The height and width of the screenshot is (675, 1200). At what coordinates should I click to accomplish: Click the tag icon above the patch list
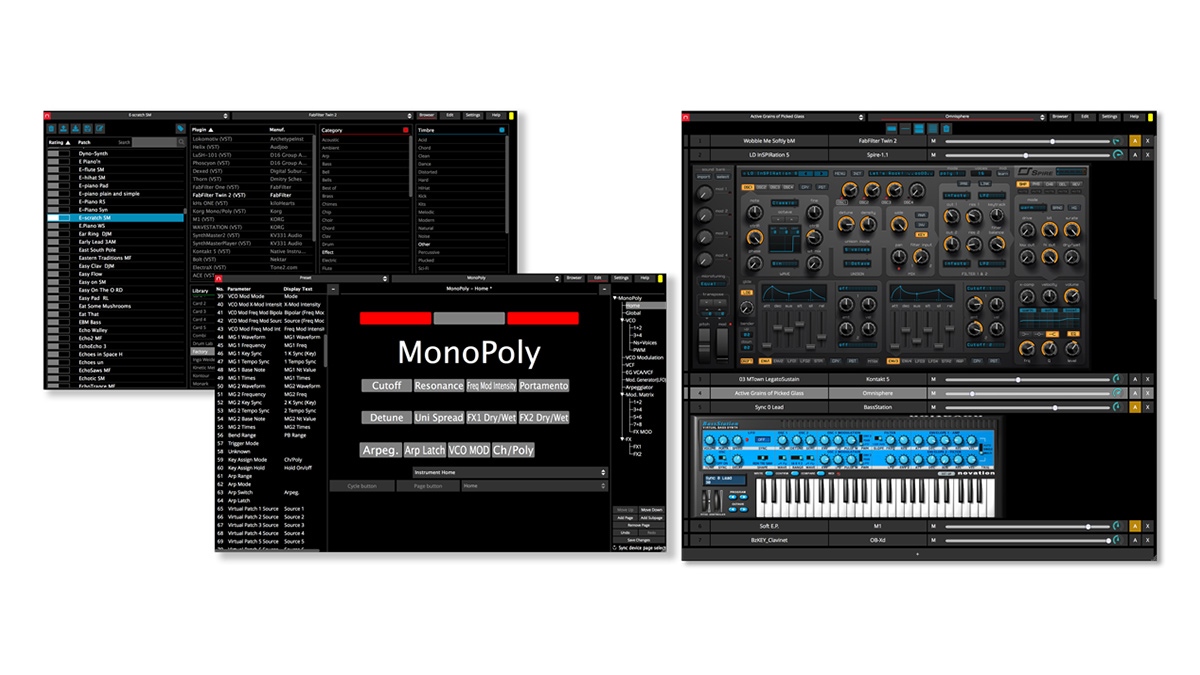pyautogui.click(x=181, y=129)
